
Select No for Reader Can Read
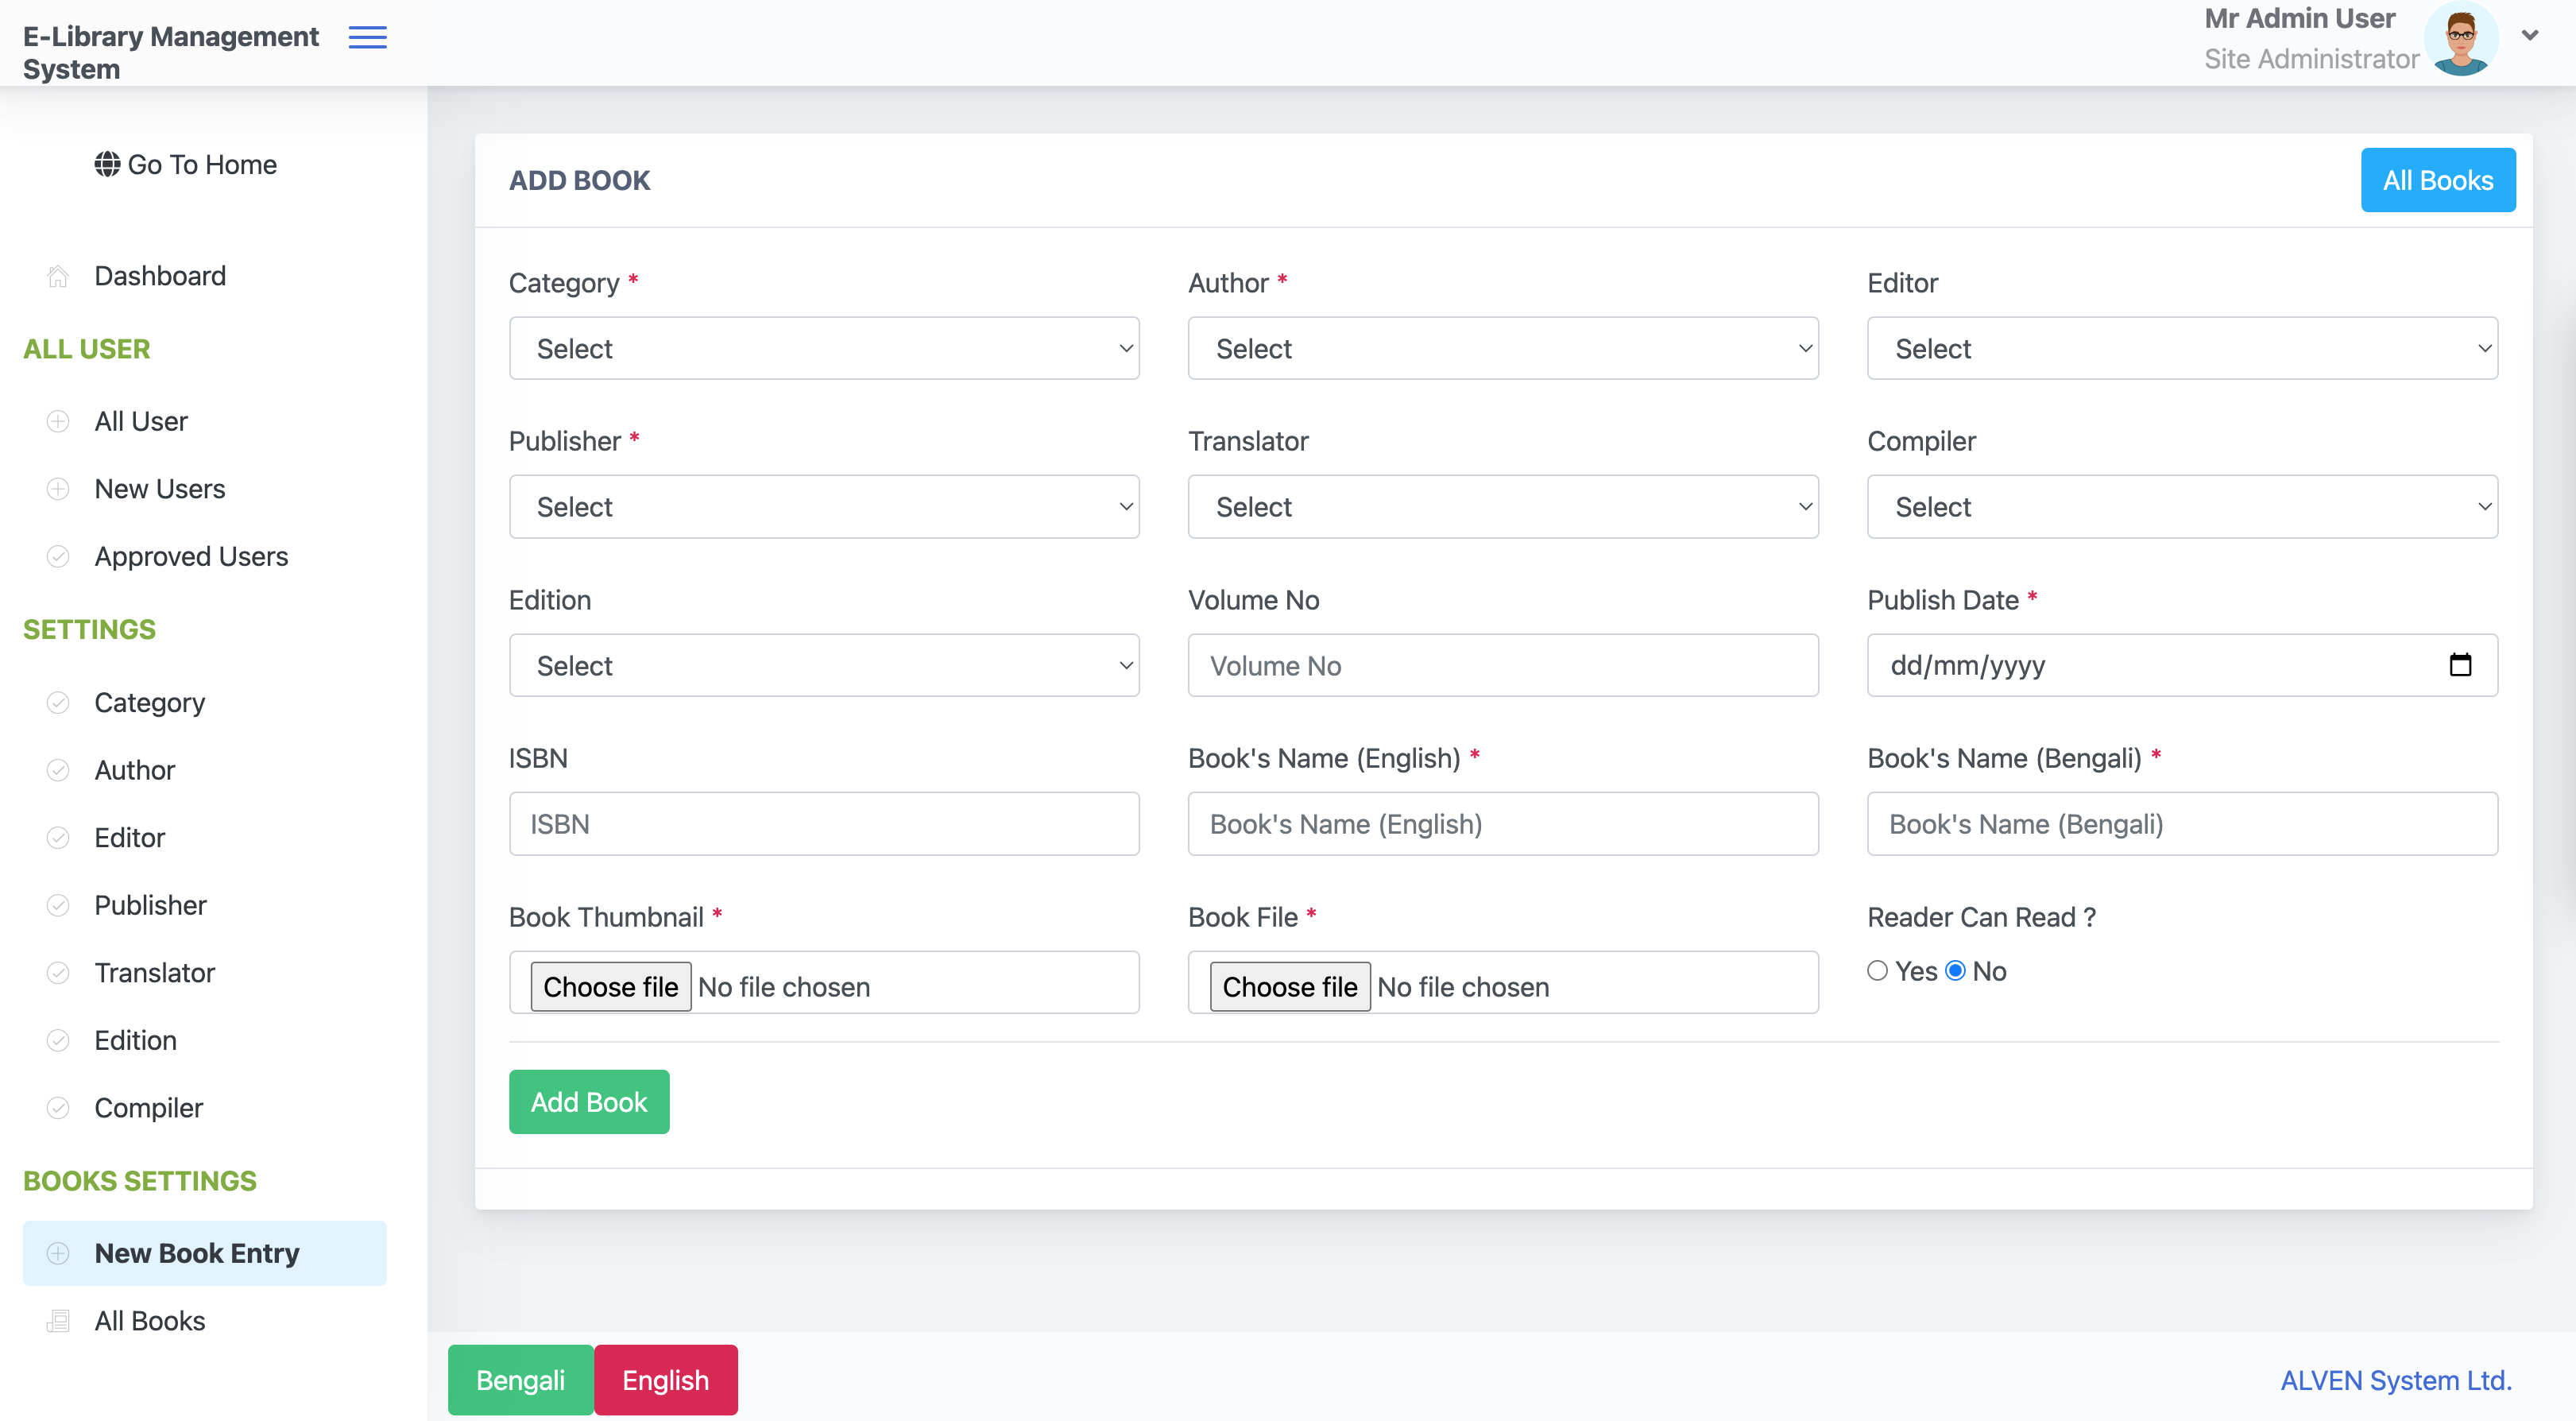point(1955,971)
